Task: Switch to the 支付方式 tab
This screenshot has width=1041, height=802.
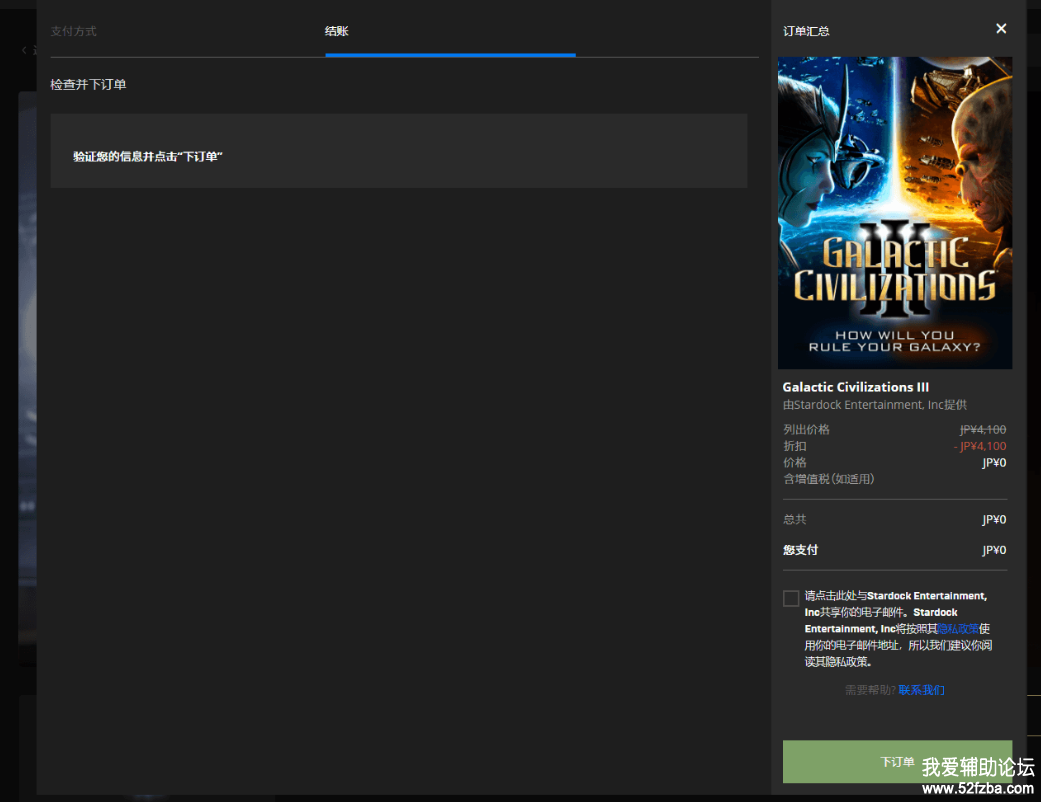Action: click(x=74, y=31)
